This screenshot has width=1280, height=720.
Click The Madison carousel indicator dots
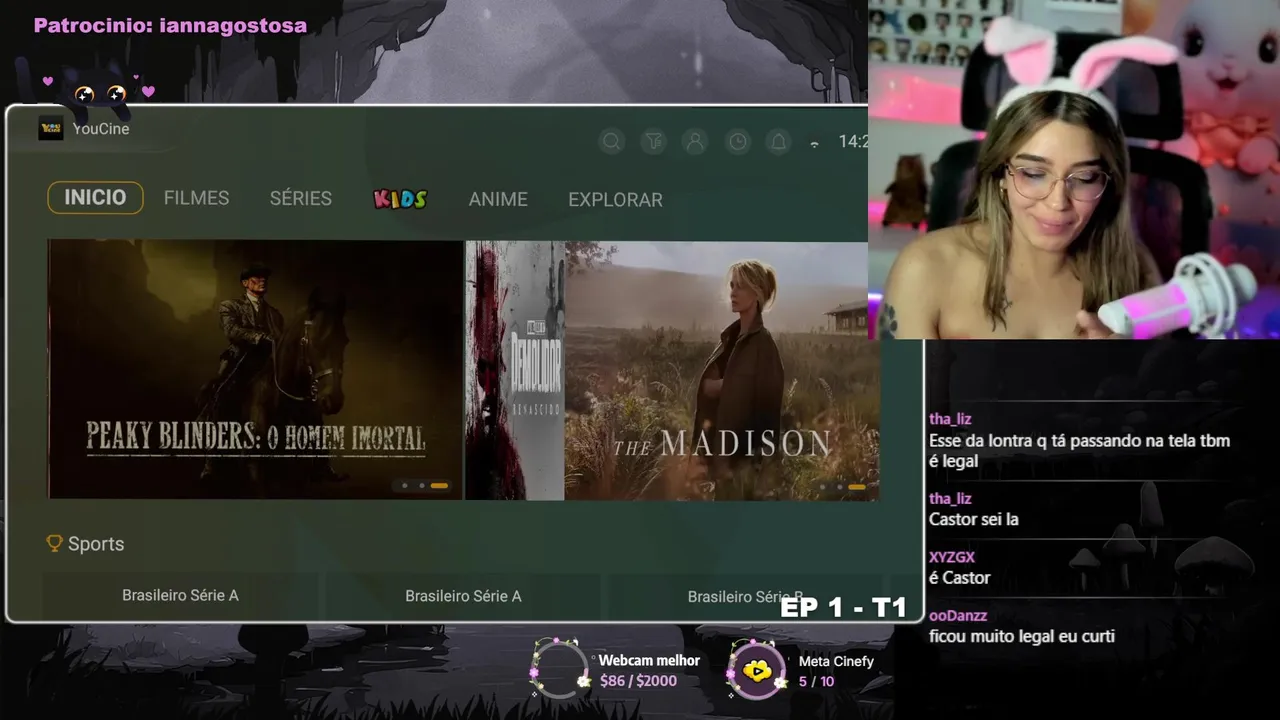pyautogui.click(x=844, y=486)
